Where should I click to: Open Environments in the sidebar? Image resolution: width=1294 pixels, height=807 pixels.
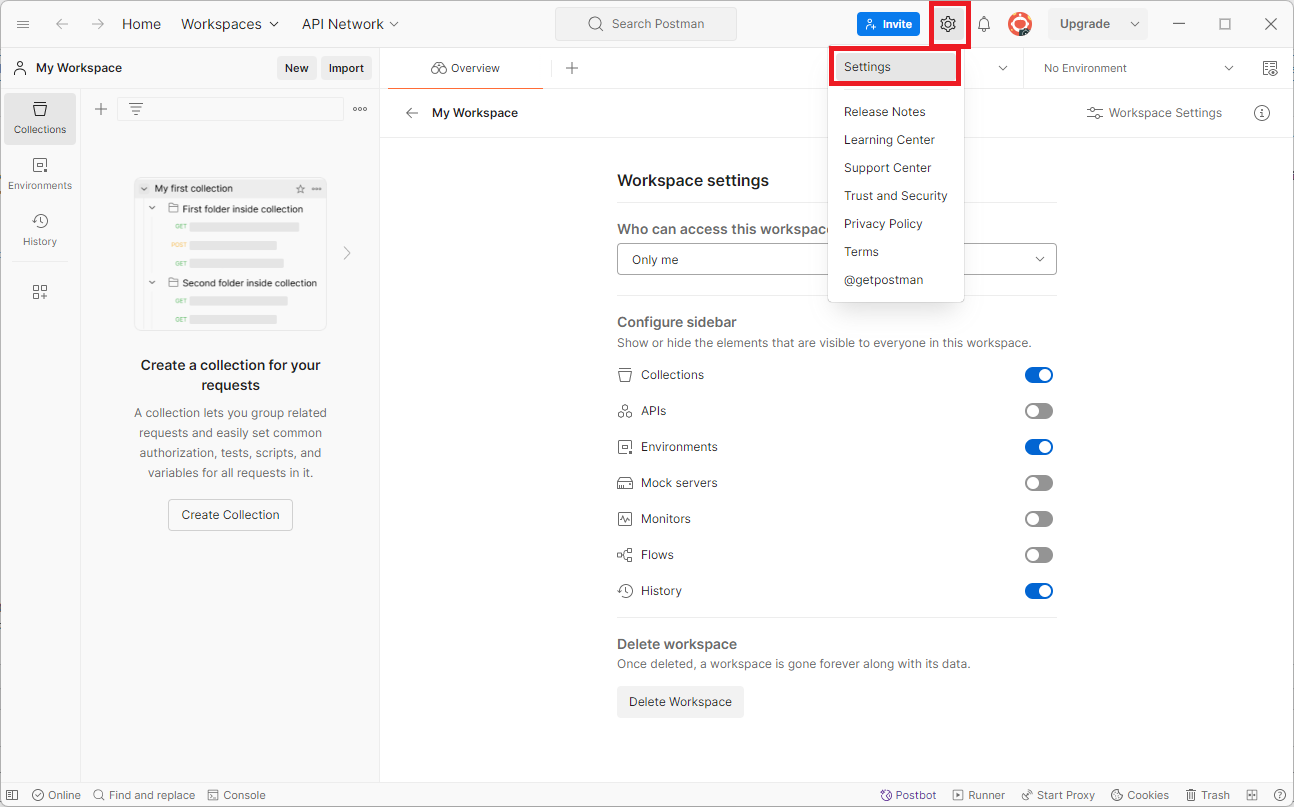coord(40,174)
